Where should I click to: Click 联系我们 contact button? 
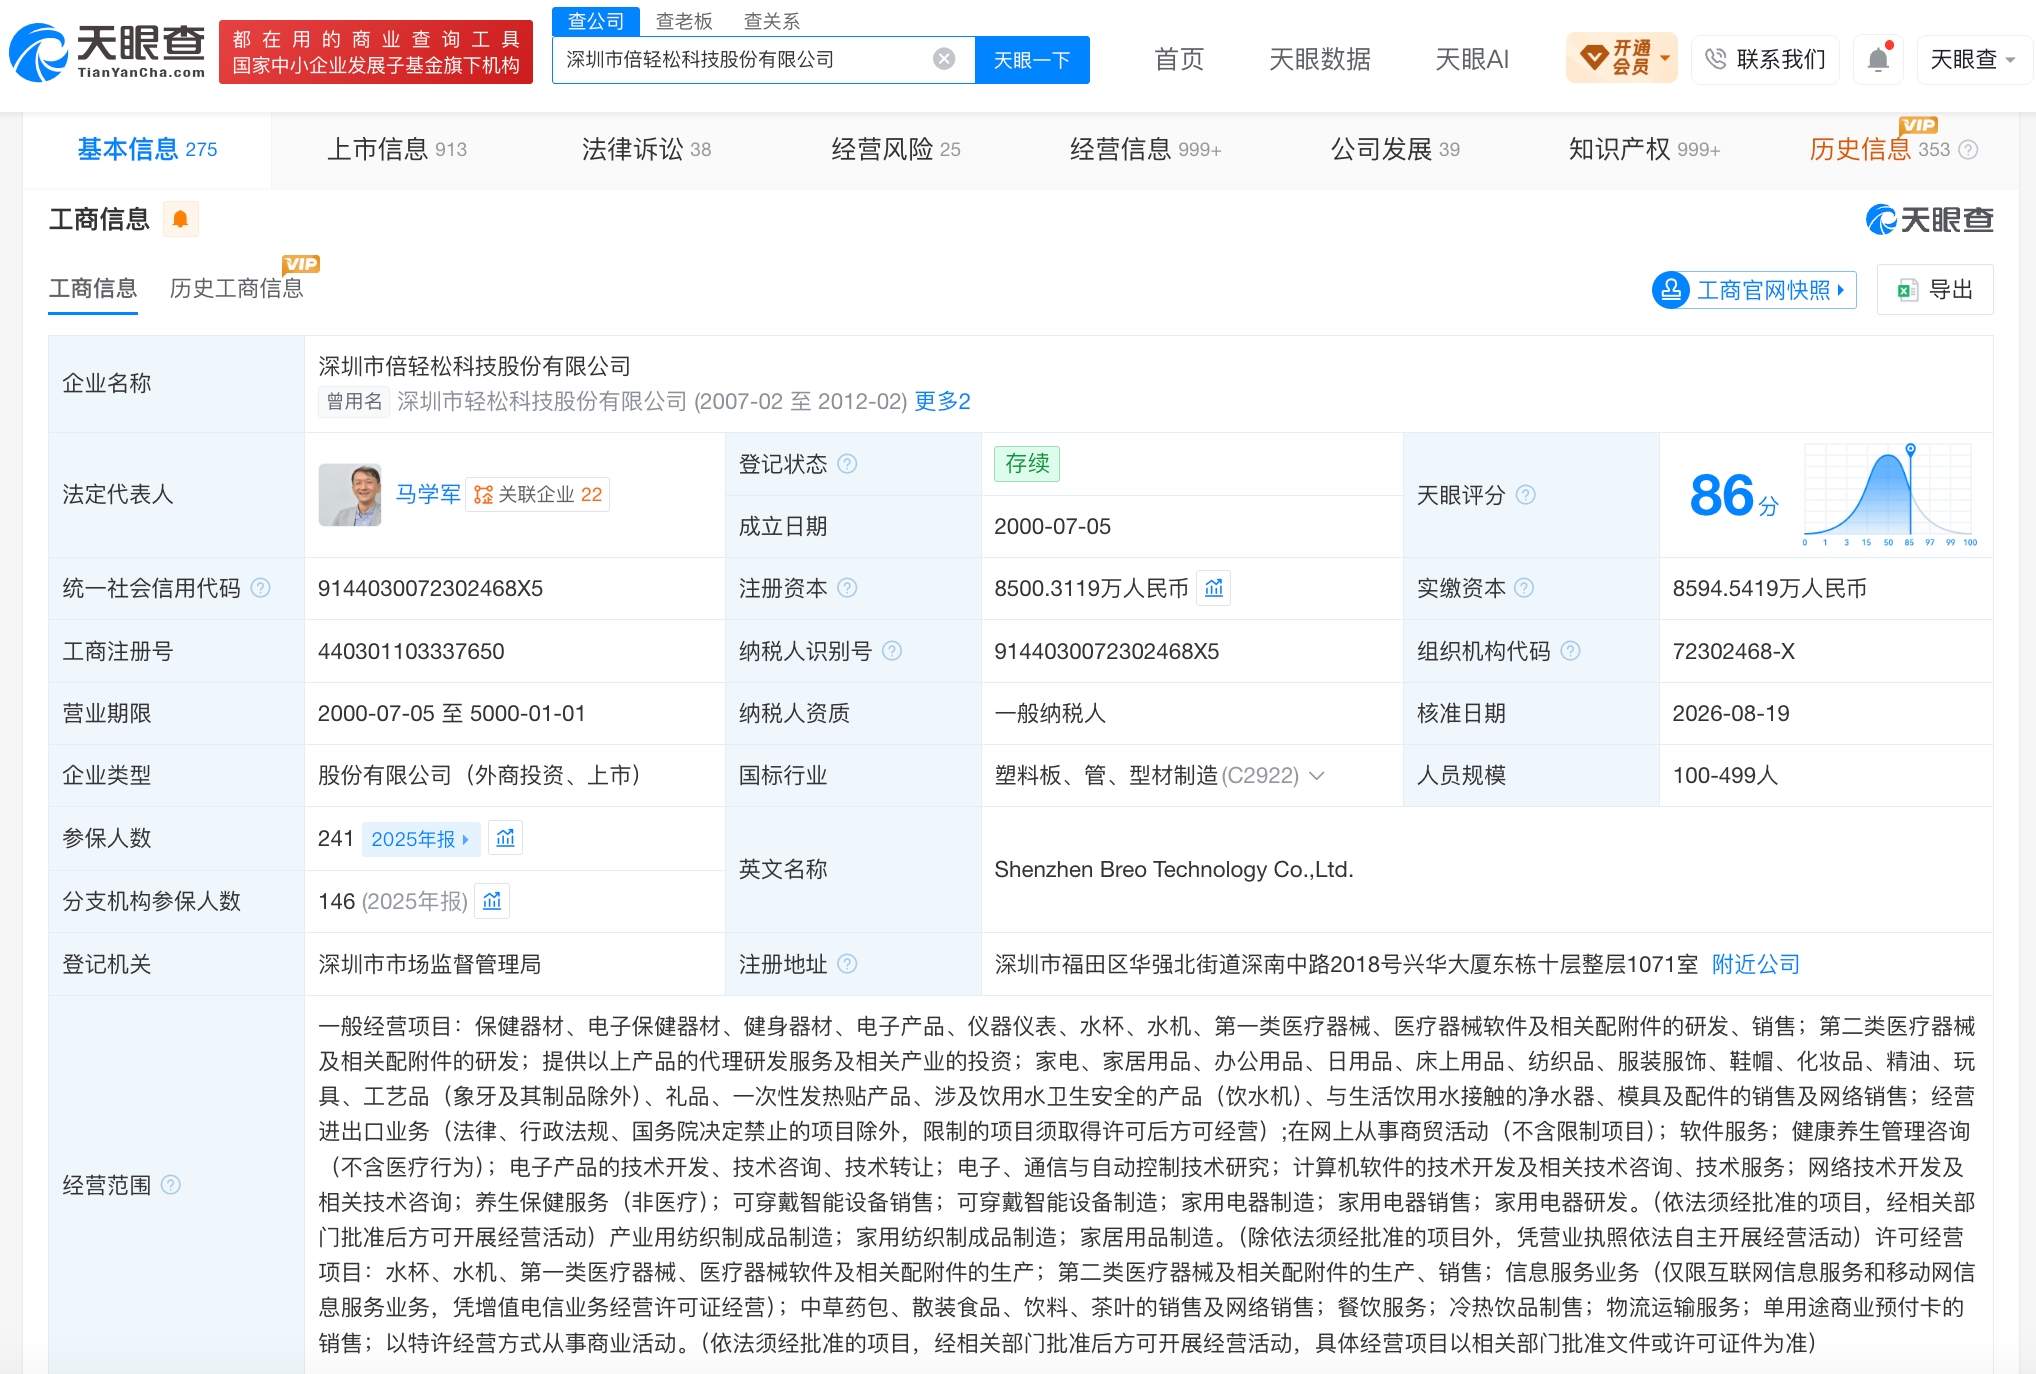click(1766, 59)
